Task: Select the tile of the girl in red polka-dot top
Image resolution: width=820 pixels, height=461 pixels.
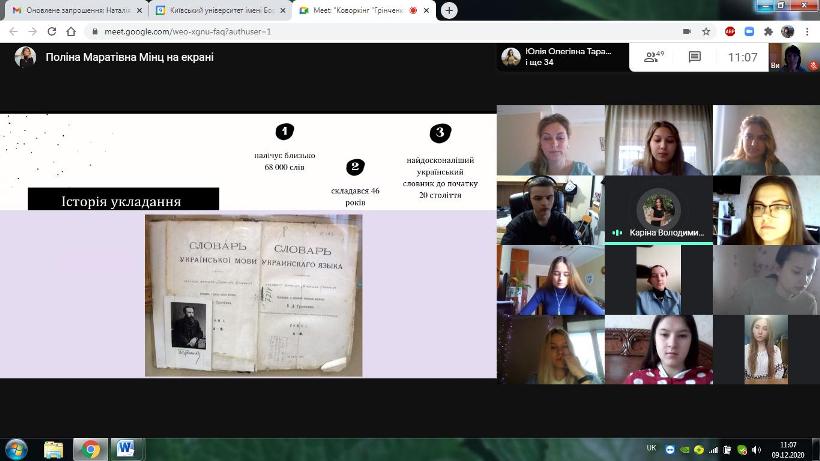Action: (658, 350)
